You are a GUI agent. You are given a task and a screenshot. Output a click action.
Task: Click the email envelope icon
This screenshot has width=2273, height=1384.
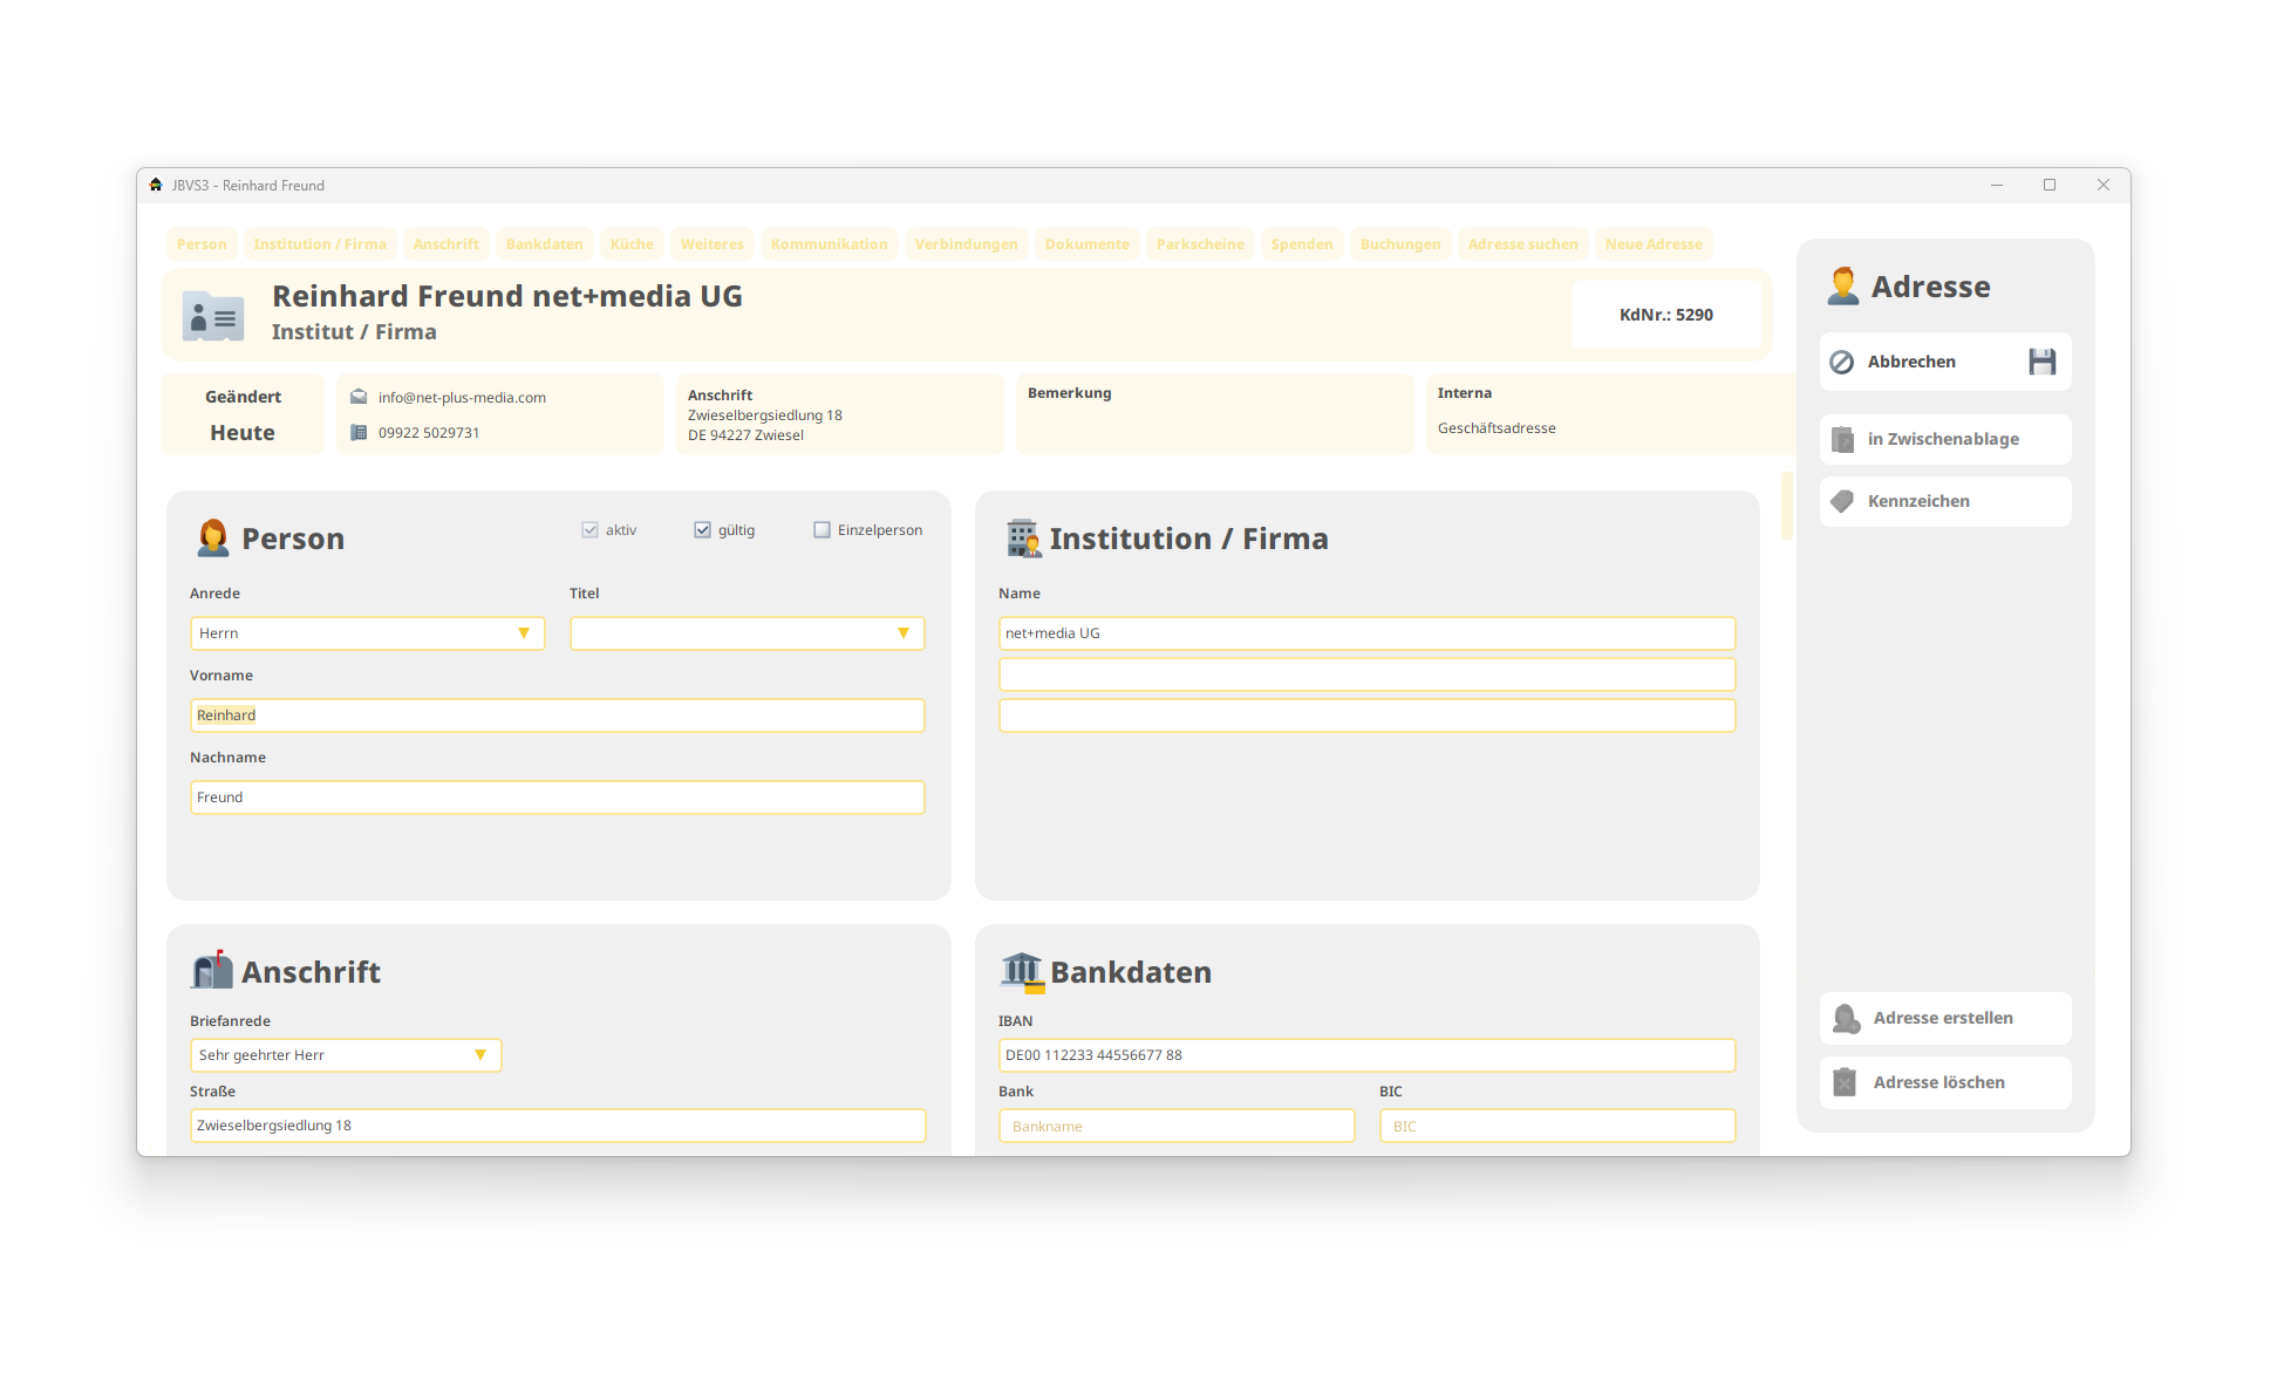pos(358,397)
